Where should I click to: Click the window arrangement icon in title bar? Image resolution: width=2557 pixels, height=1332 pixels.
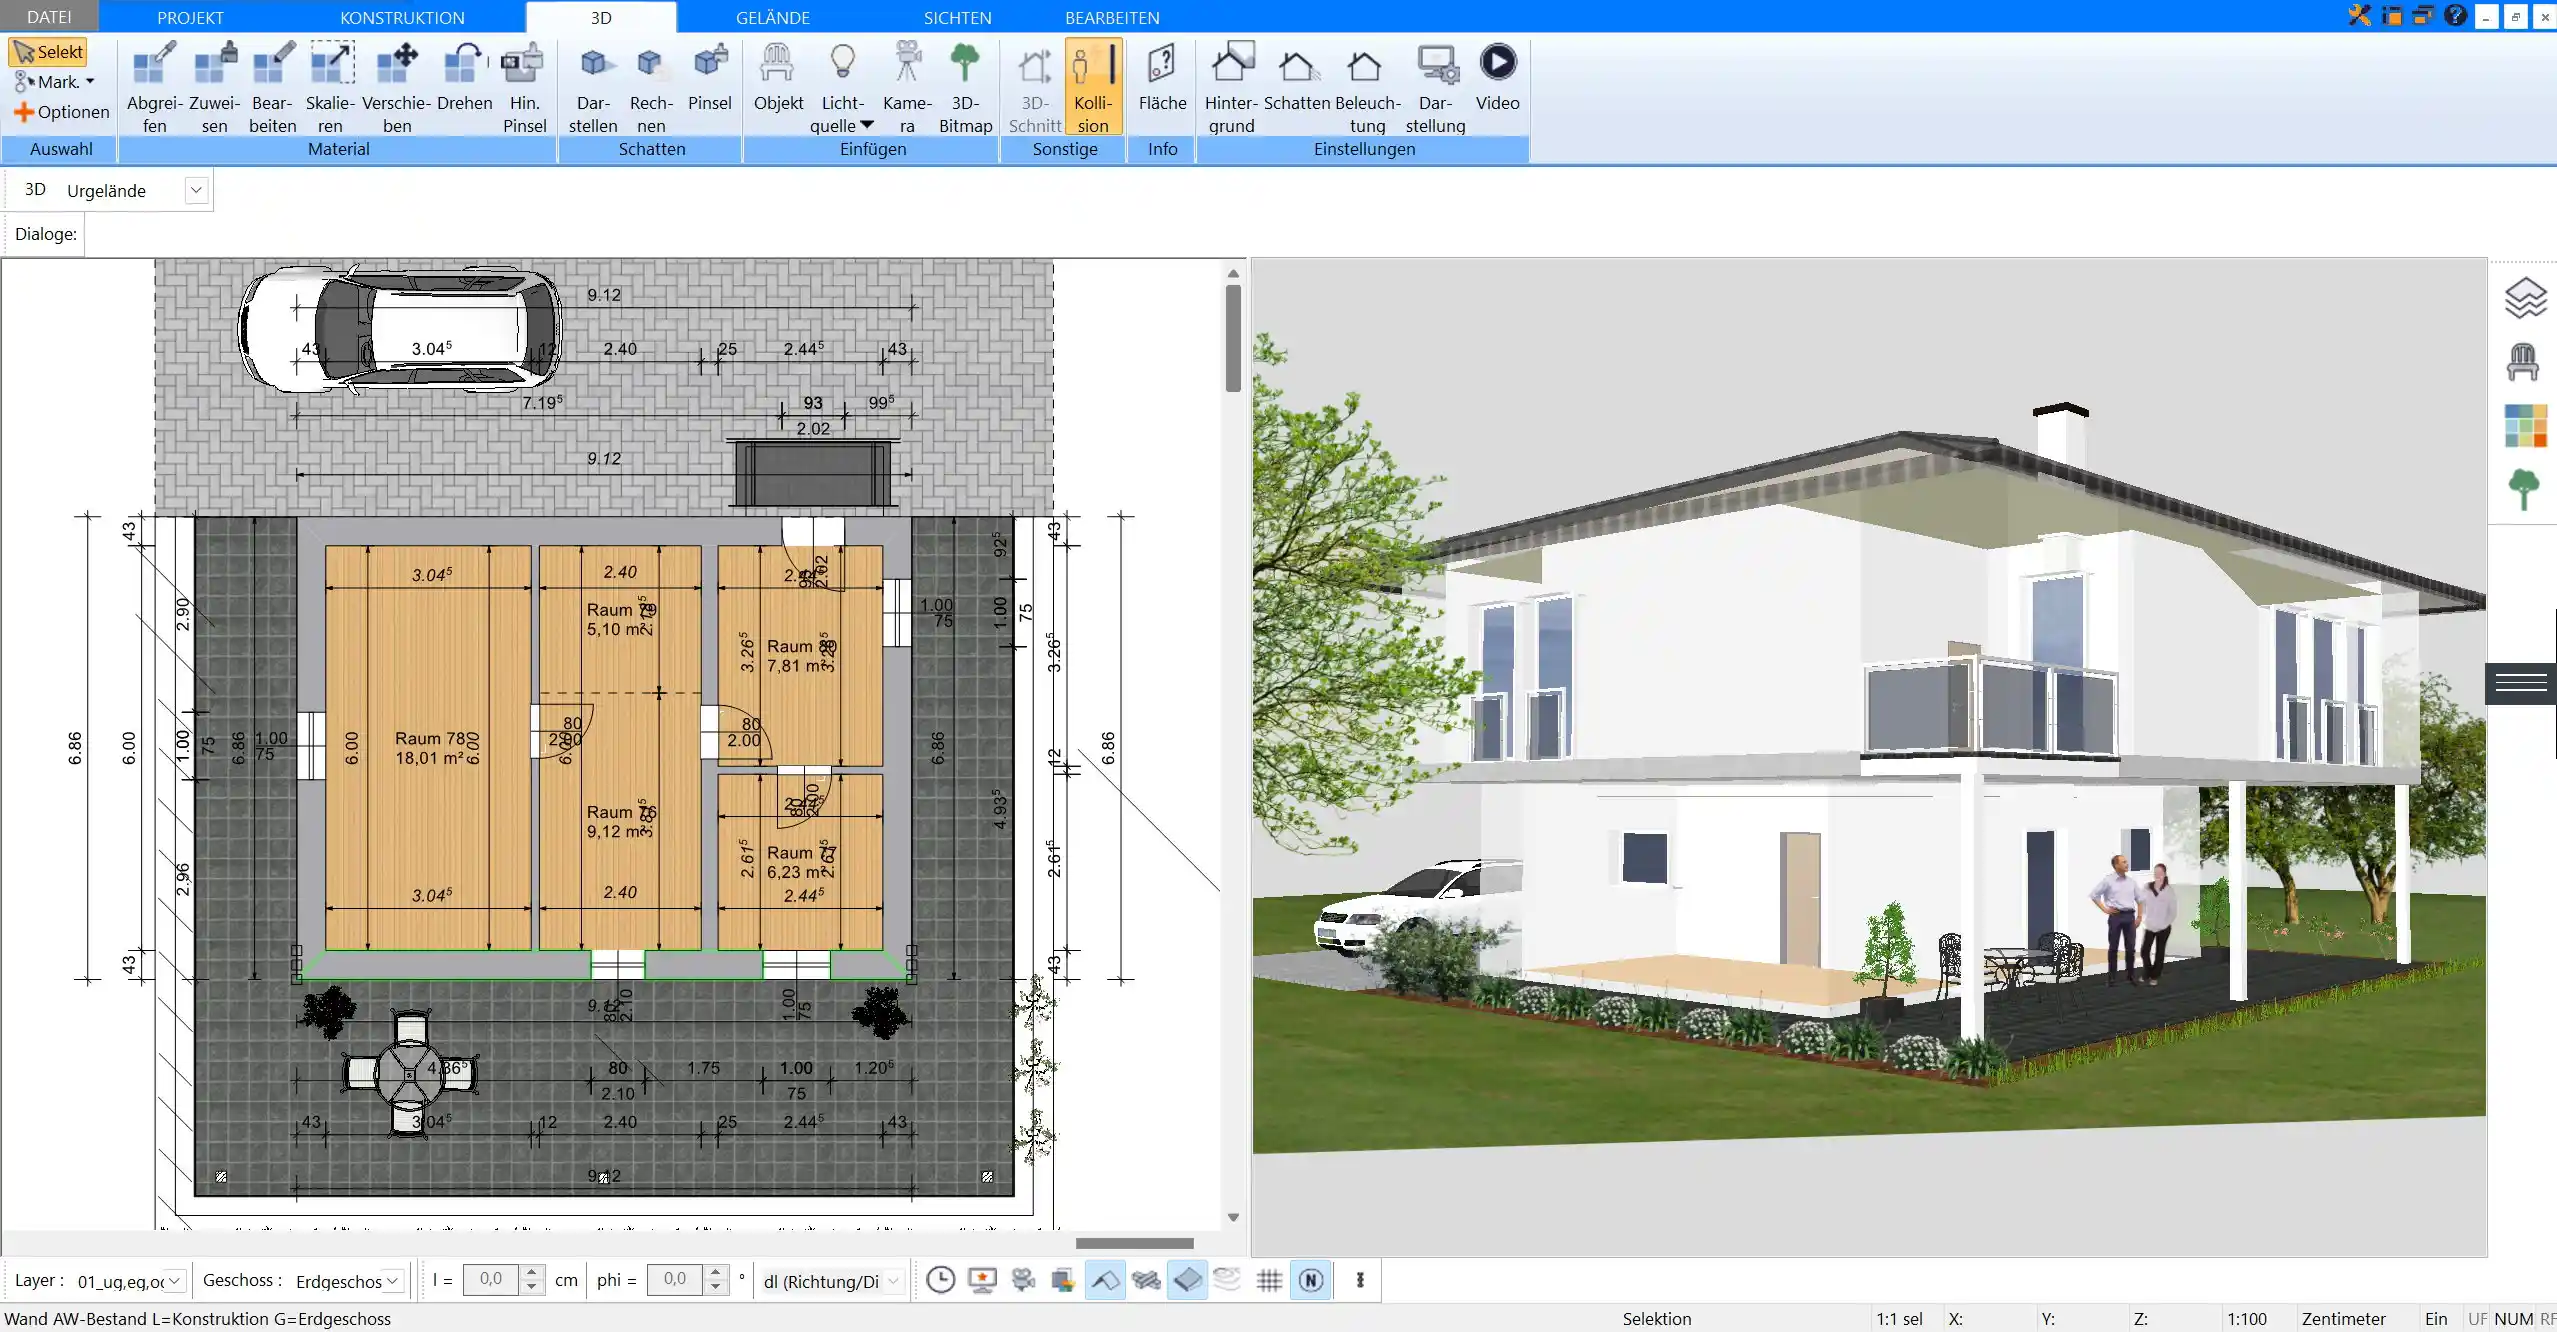[x=2423, y=15]
